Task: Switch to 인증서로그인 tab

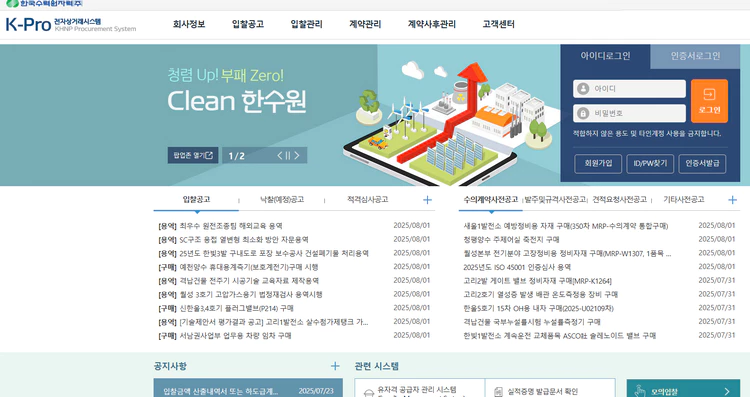Action: pos(695,56)
